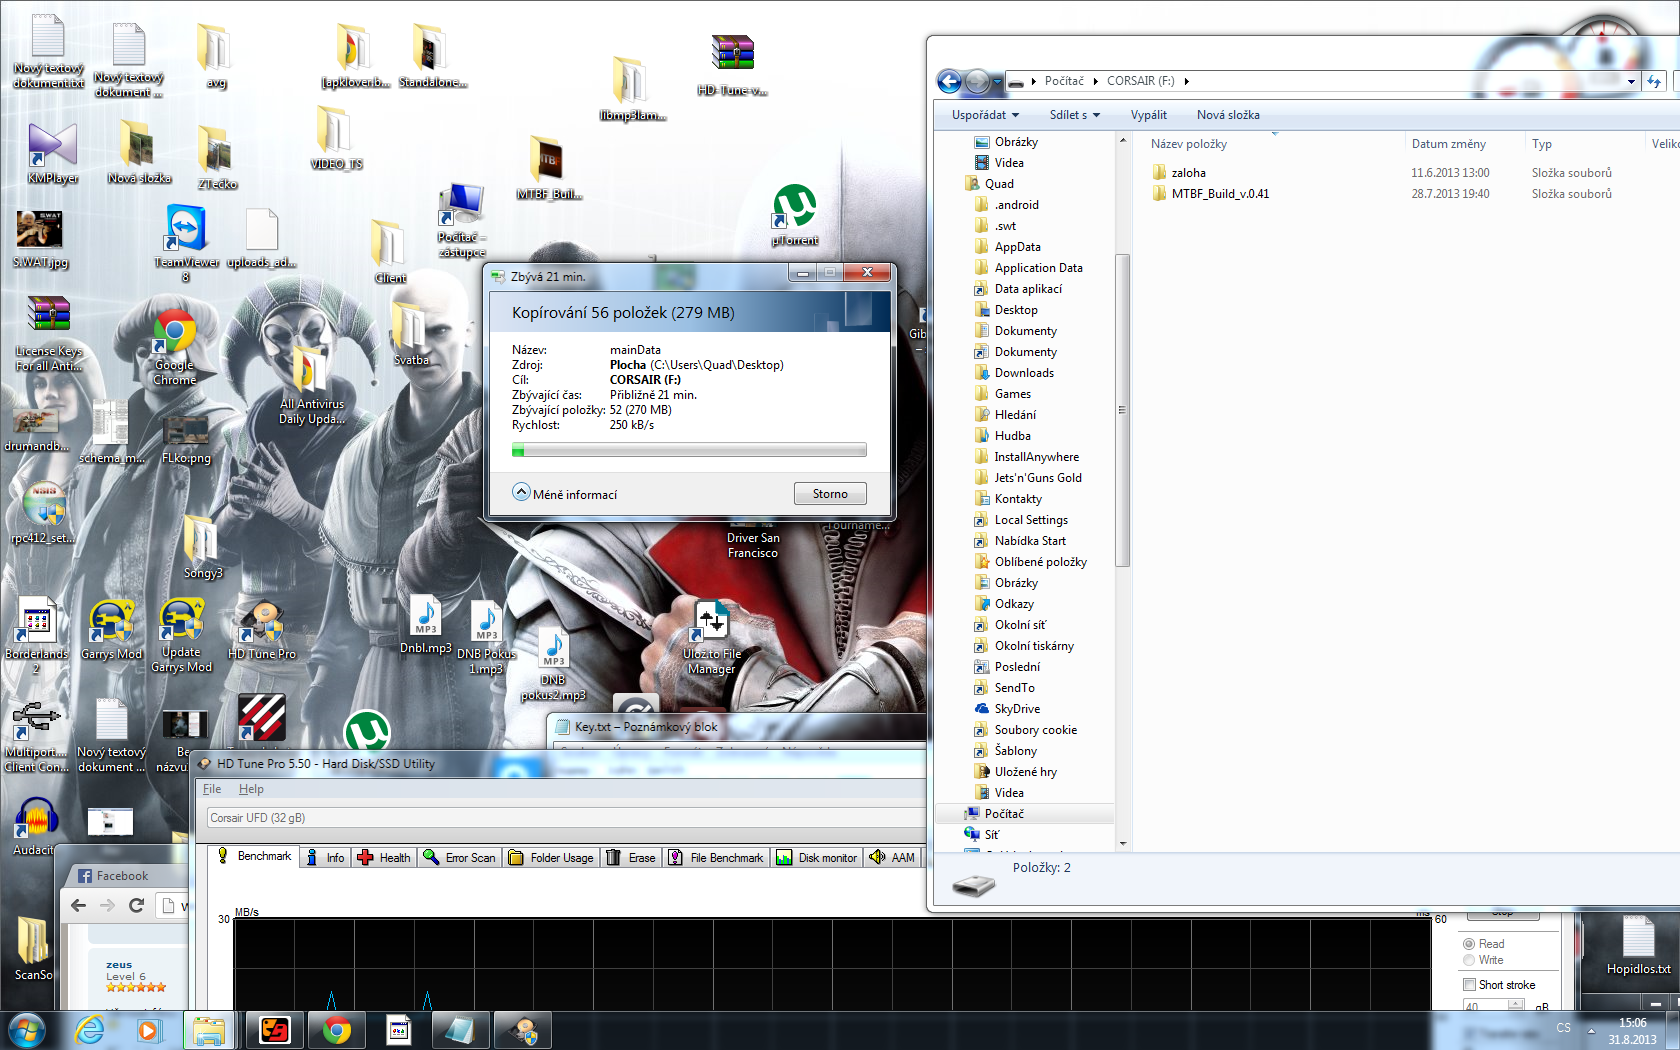Open the AAM tab in HD Tune
The width and height of the screenshot is (1680, 1050).
click(892, 858)
